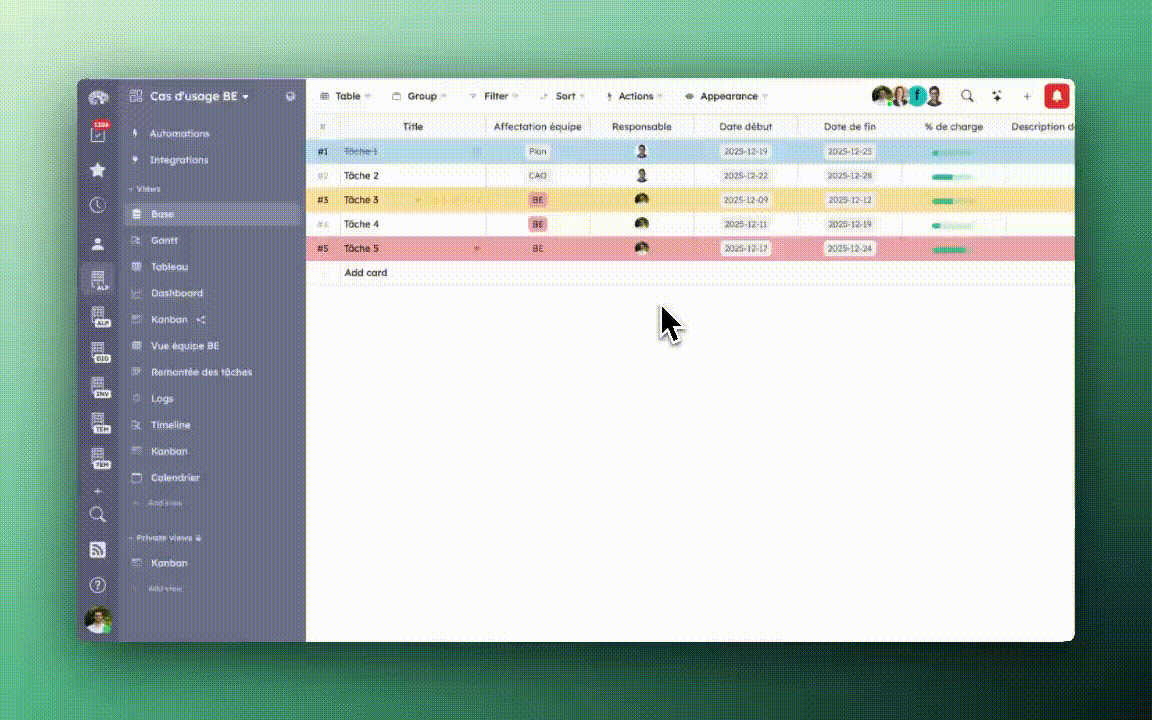Click the plus icon in the top toolbar

(x=1027, y=96)
